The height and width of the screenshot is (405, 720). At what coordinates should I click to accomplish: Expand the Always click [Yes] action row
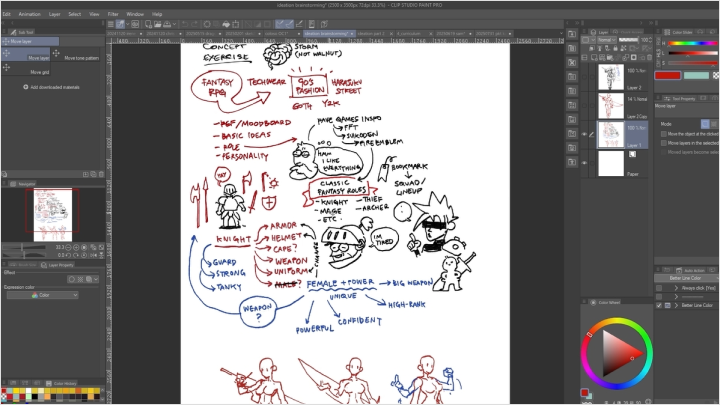[x=676, y=288]
